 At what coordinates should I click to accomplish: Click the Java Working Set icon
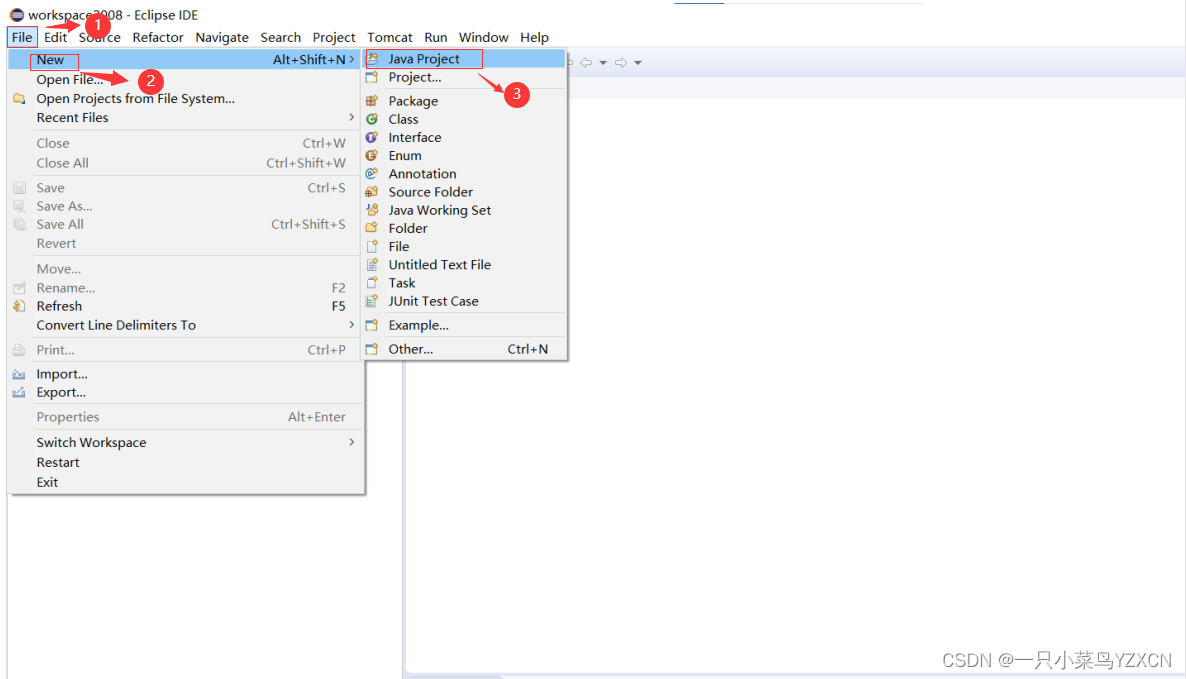pos(372,209)
